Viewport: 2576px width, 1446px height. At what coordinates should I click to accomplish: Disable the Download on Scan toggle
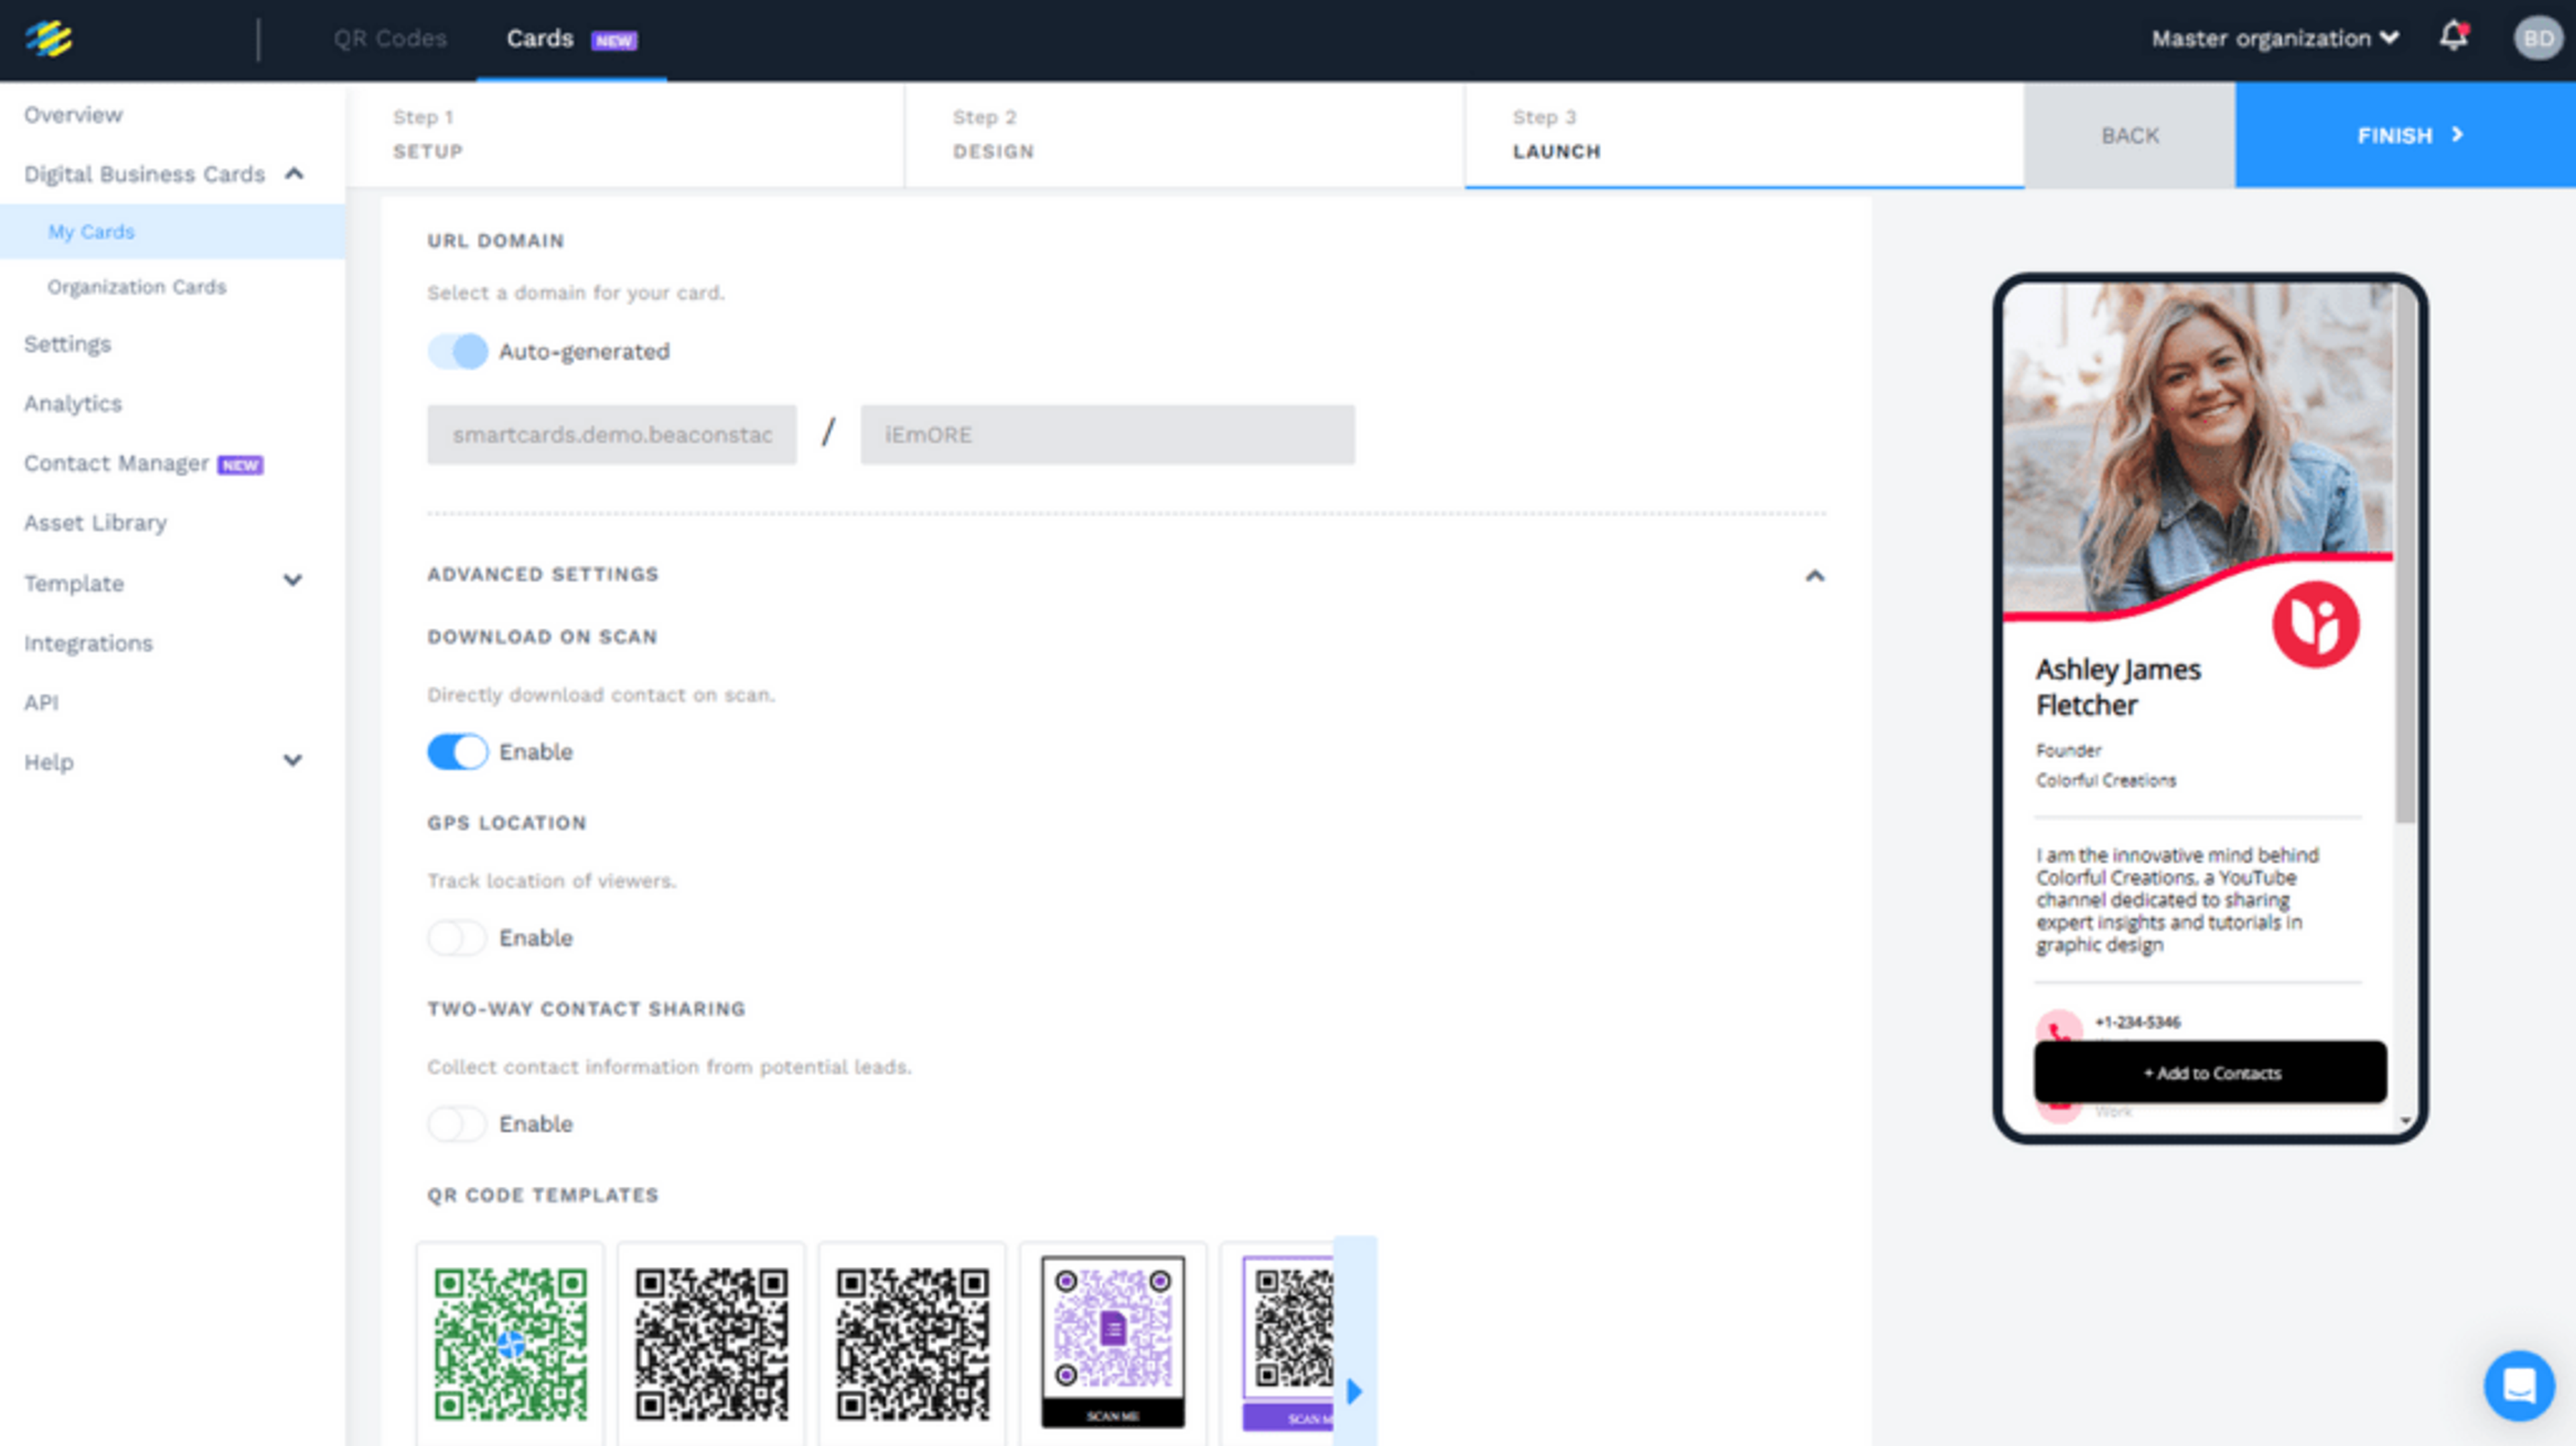coord(457,752)
